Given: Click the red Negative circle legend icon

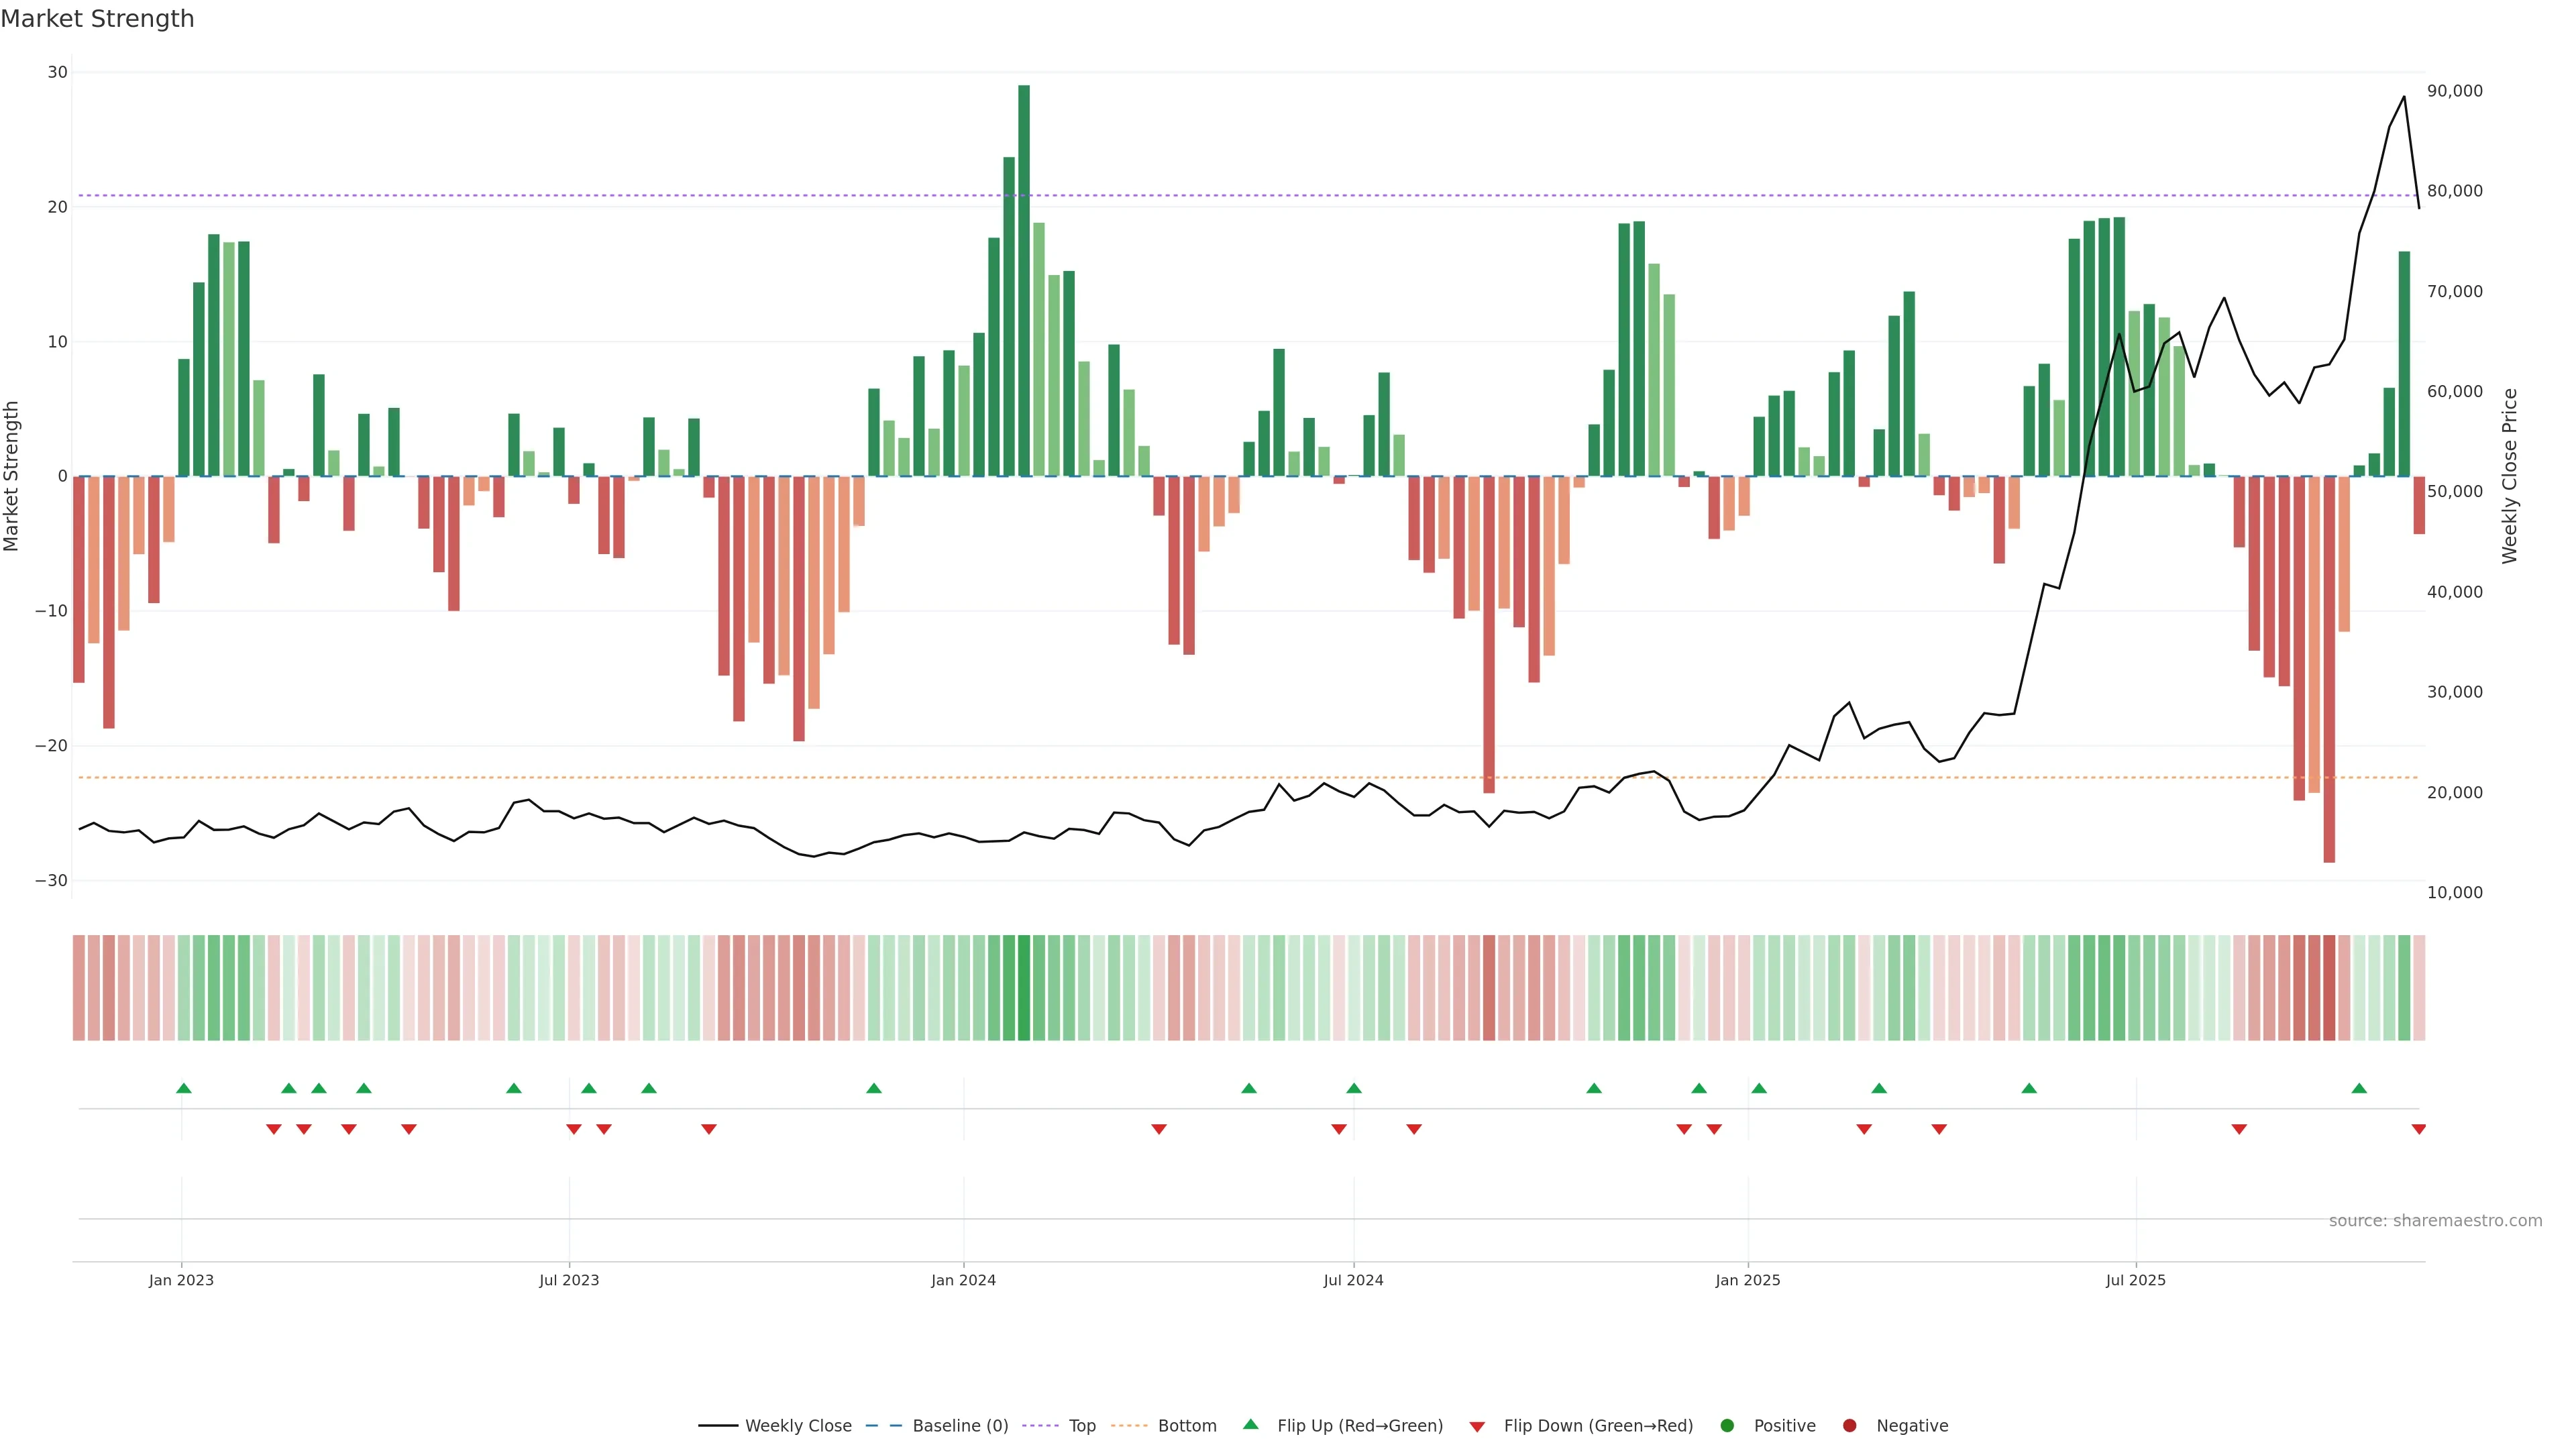Looking at the screenshot, I should click(1849, 1425).
